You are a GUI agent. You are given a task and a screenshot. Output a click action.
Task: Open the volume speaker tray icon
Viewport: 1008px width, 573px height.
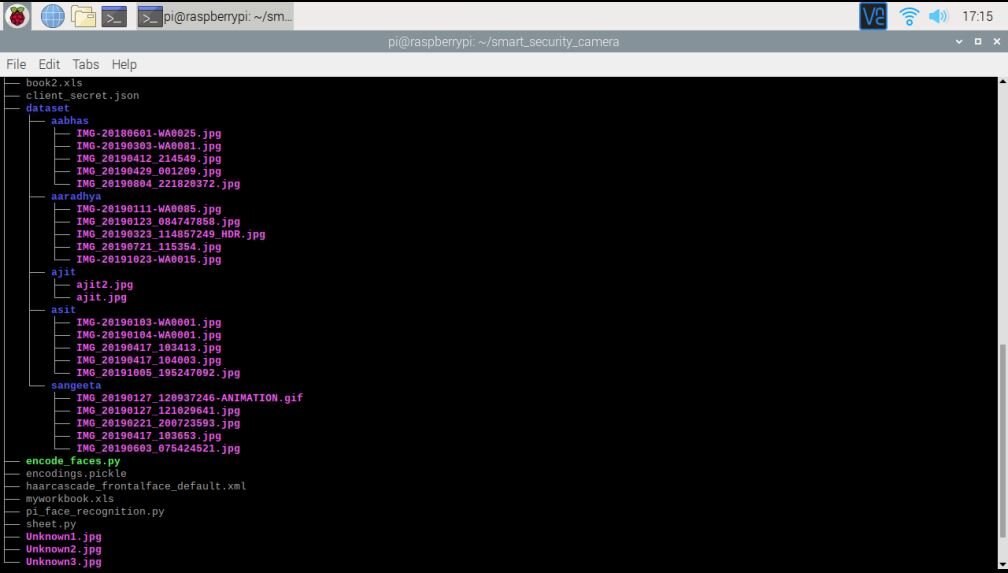[938, 16]
